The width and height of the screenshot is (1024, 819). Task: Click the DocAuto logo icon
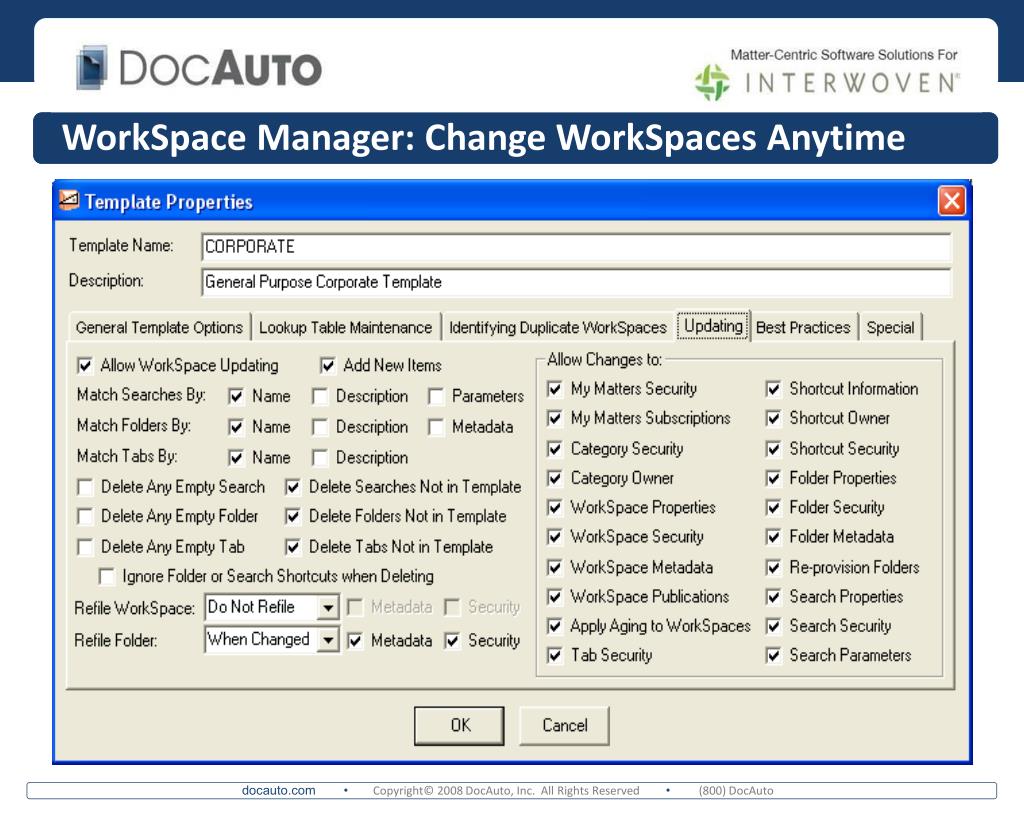click(x=91, y=67)
